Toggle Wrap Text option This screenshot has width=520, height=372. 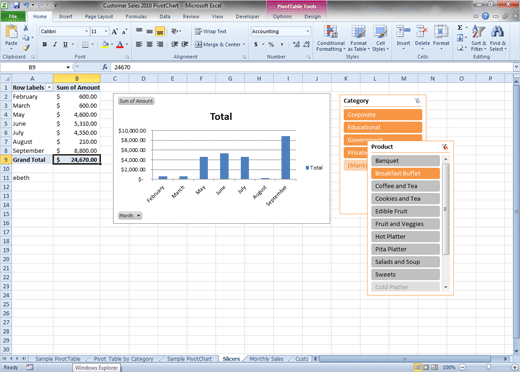[211, 31]
